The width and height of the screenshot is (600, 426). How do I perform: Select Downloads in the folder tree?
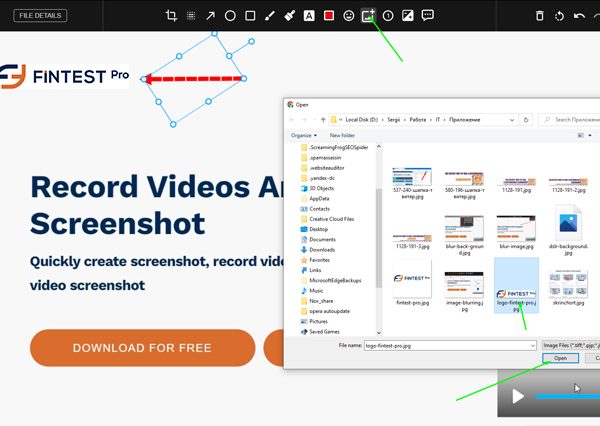[x=322, y=249]
